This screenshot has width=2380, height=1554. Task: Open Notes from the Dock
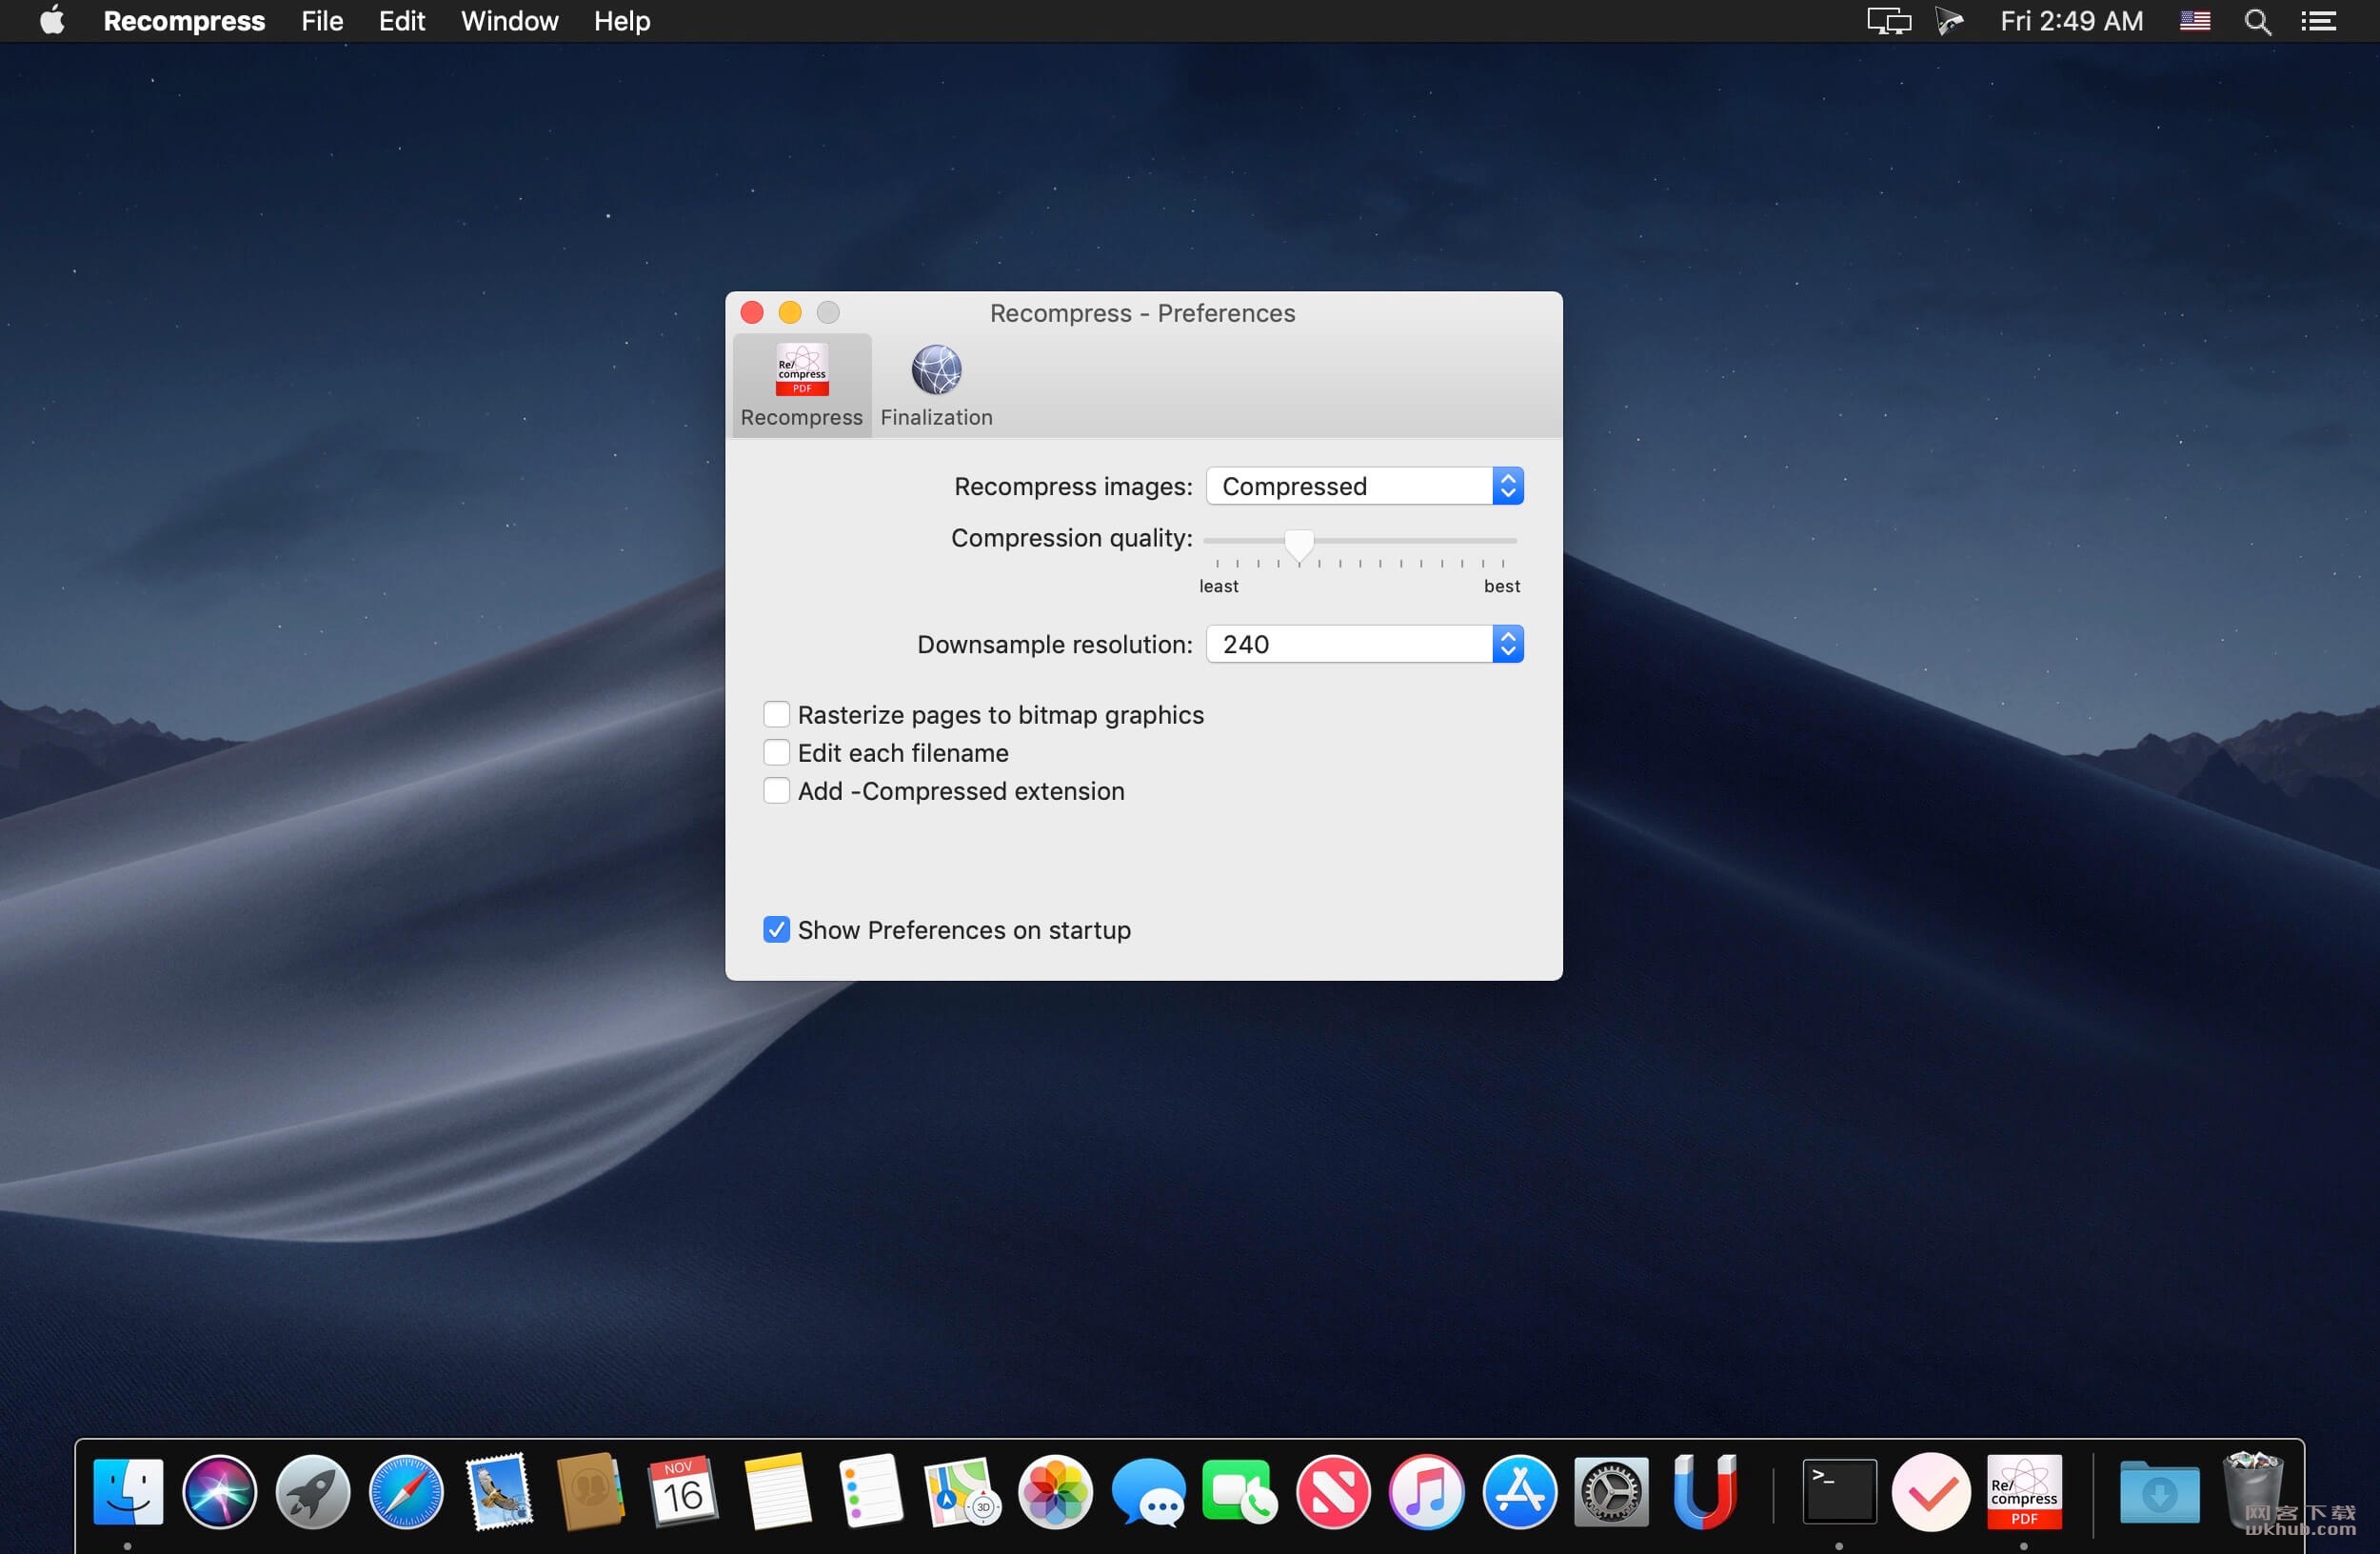click(x=777, y=1491)
